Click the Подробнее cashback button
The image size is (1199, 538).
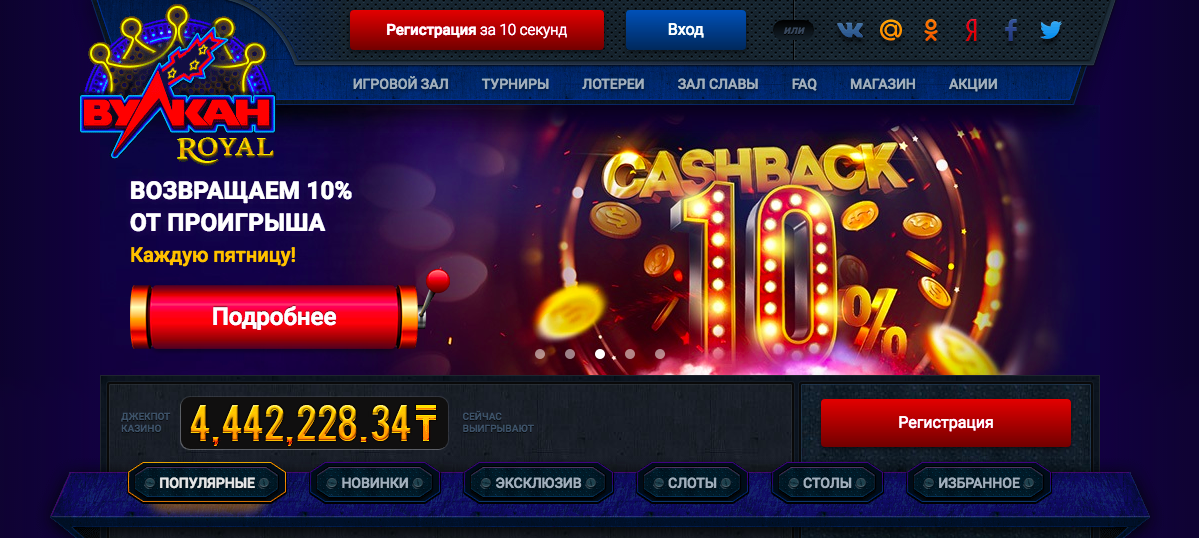coord(275,317)
